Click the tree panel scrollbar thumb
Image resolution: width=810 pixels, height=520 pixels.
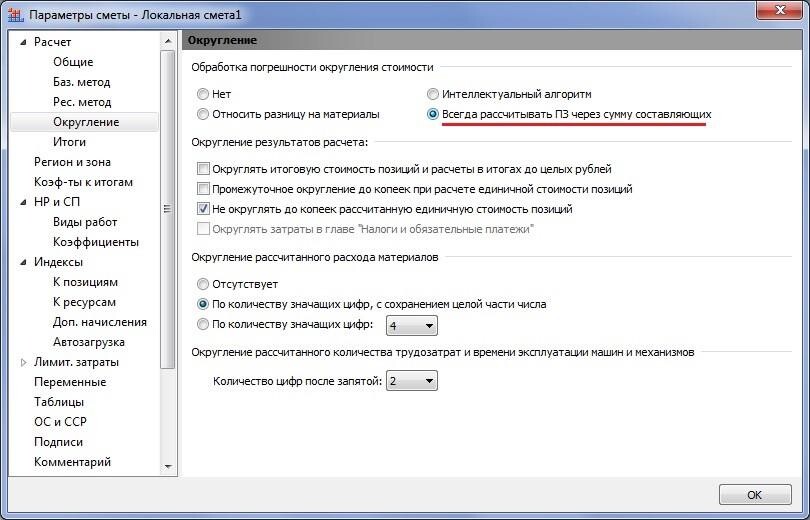(167, 209)
